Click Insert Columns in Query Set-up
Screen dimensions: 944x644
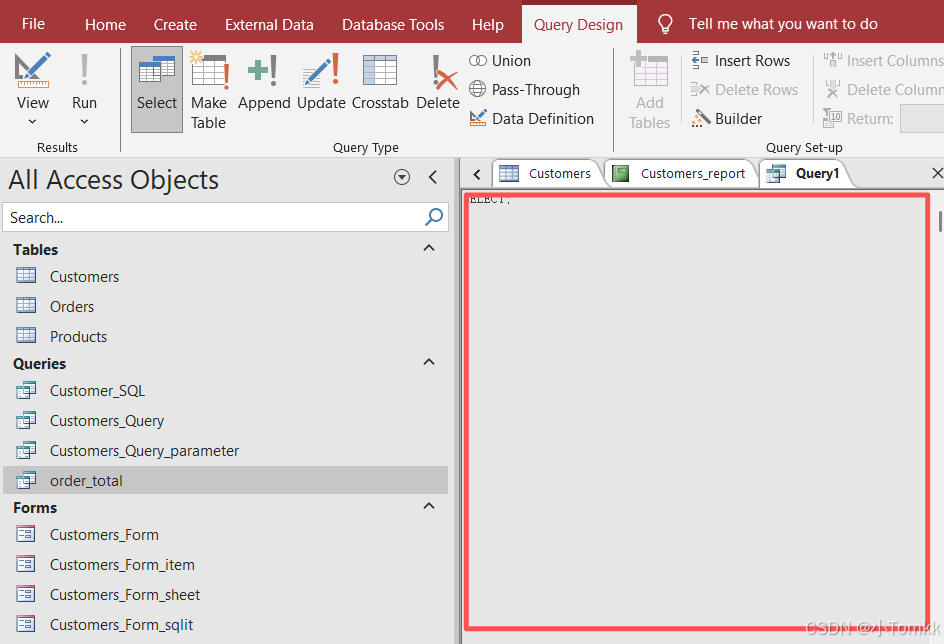(x=883, y=61)
